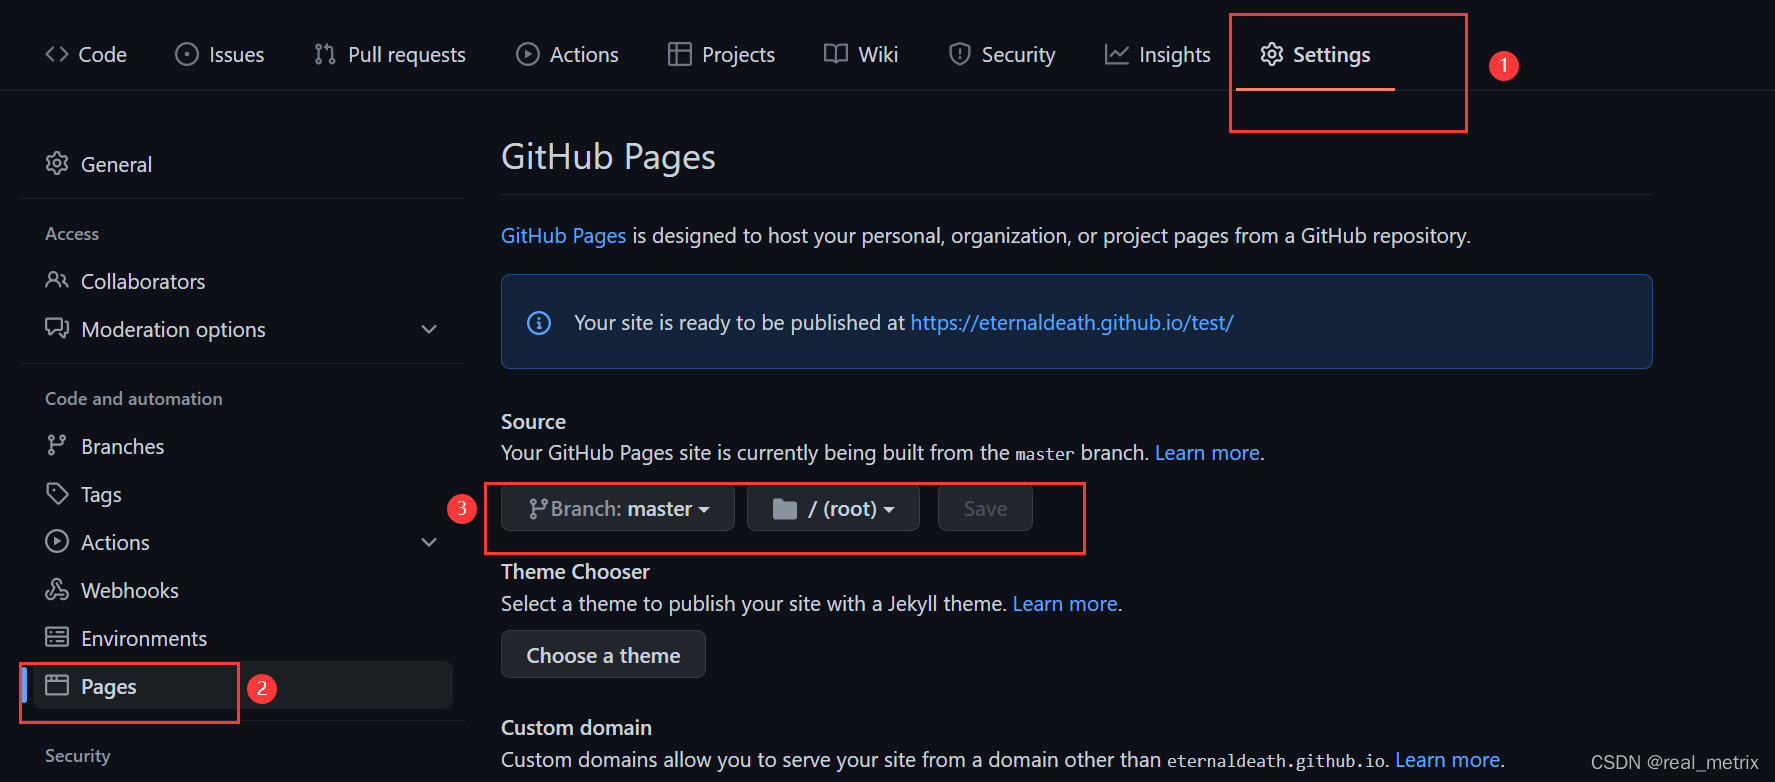1775x782 pixels.
Task: Click the Moderation options comment icon
Action: [x=57, y=328]
